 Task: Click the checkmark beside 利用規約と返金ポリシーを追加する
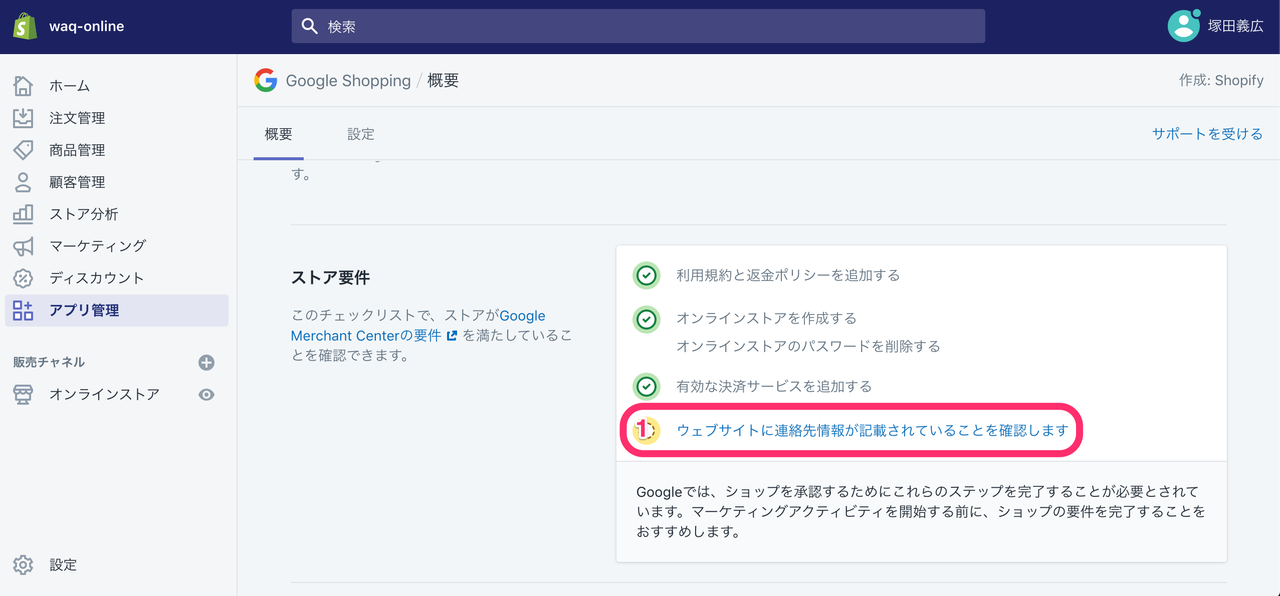(647, 275)
